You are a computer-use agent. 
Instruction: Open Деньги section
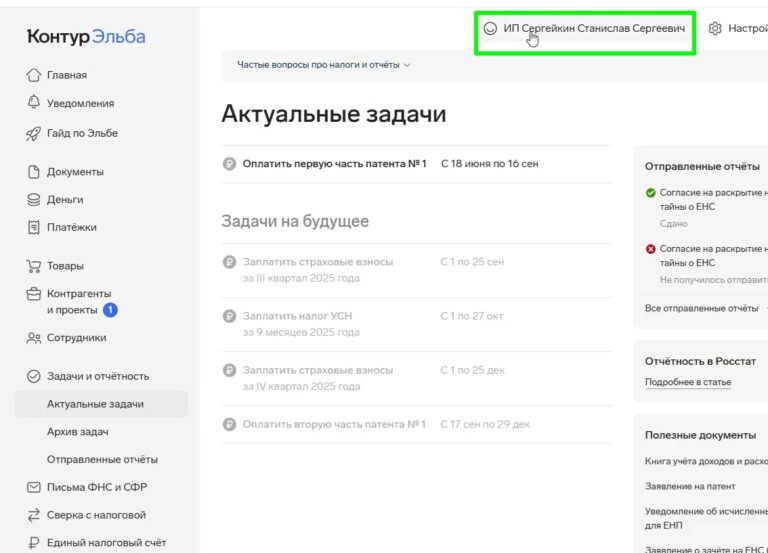pos(65,199)
